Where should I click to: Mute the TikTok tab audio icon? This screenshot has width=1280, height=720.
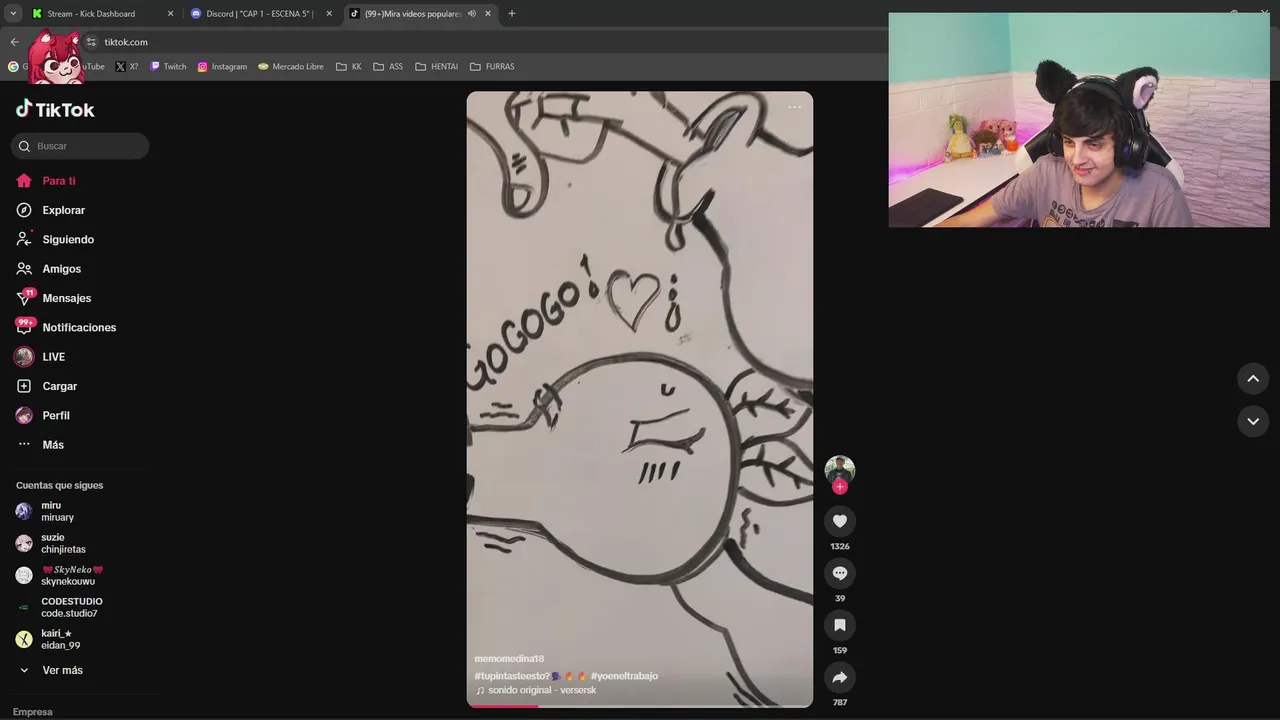coord(471,14)
